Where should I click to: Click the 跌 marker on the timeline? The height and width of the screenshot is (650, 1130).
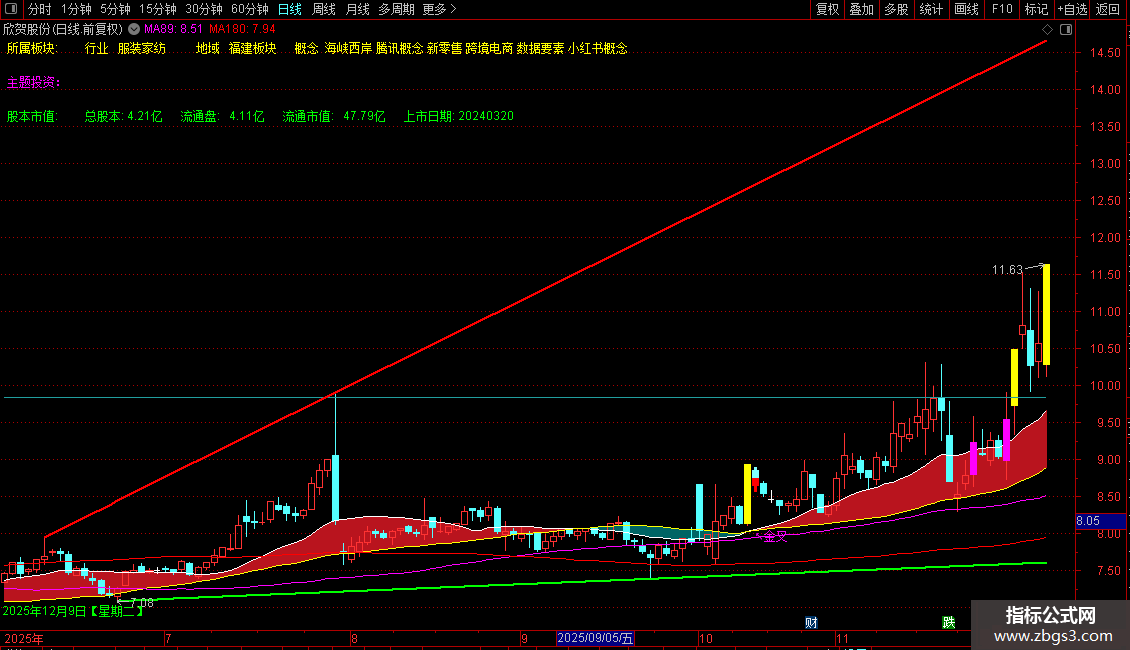[x=948, y=623]
